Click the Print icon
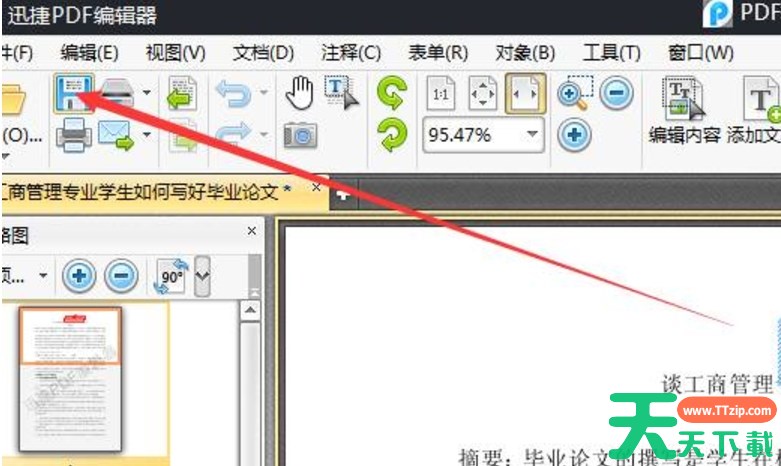 74,134
